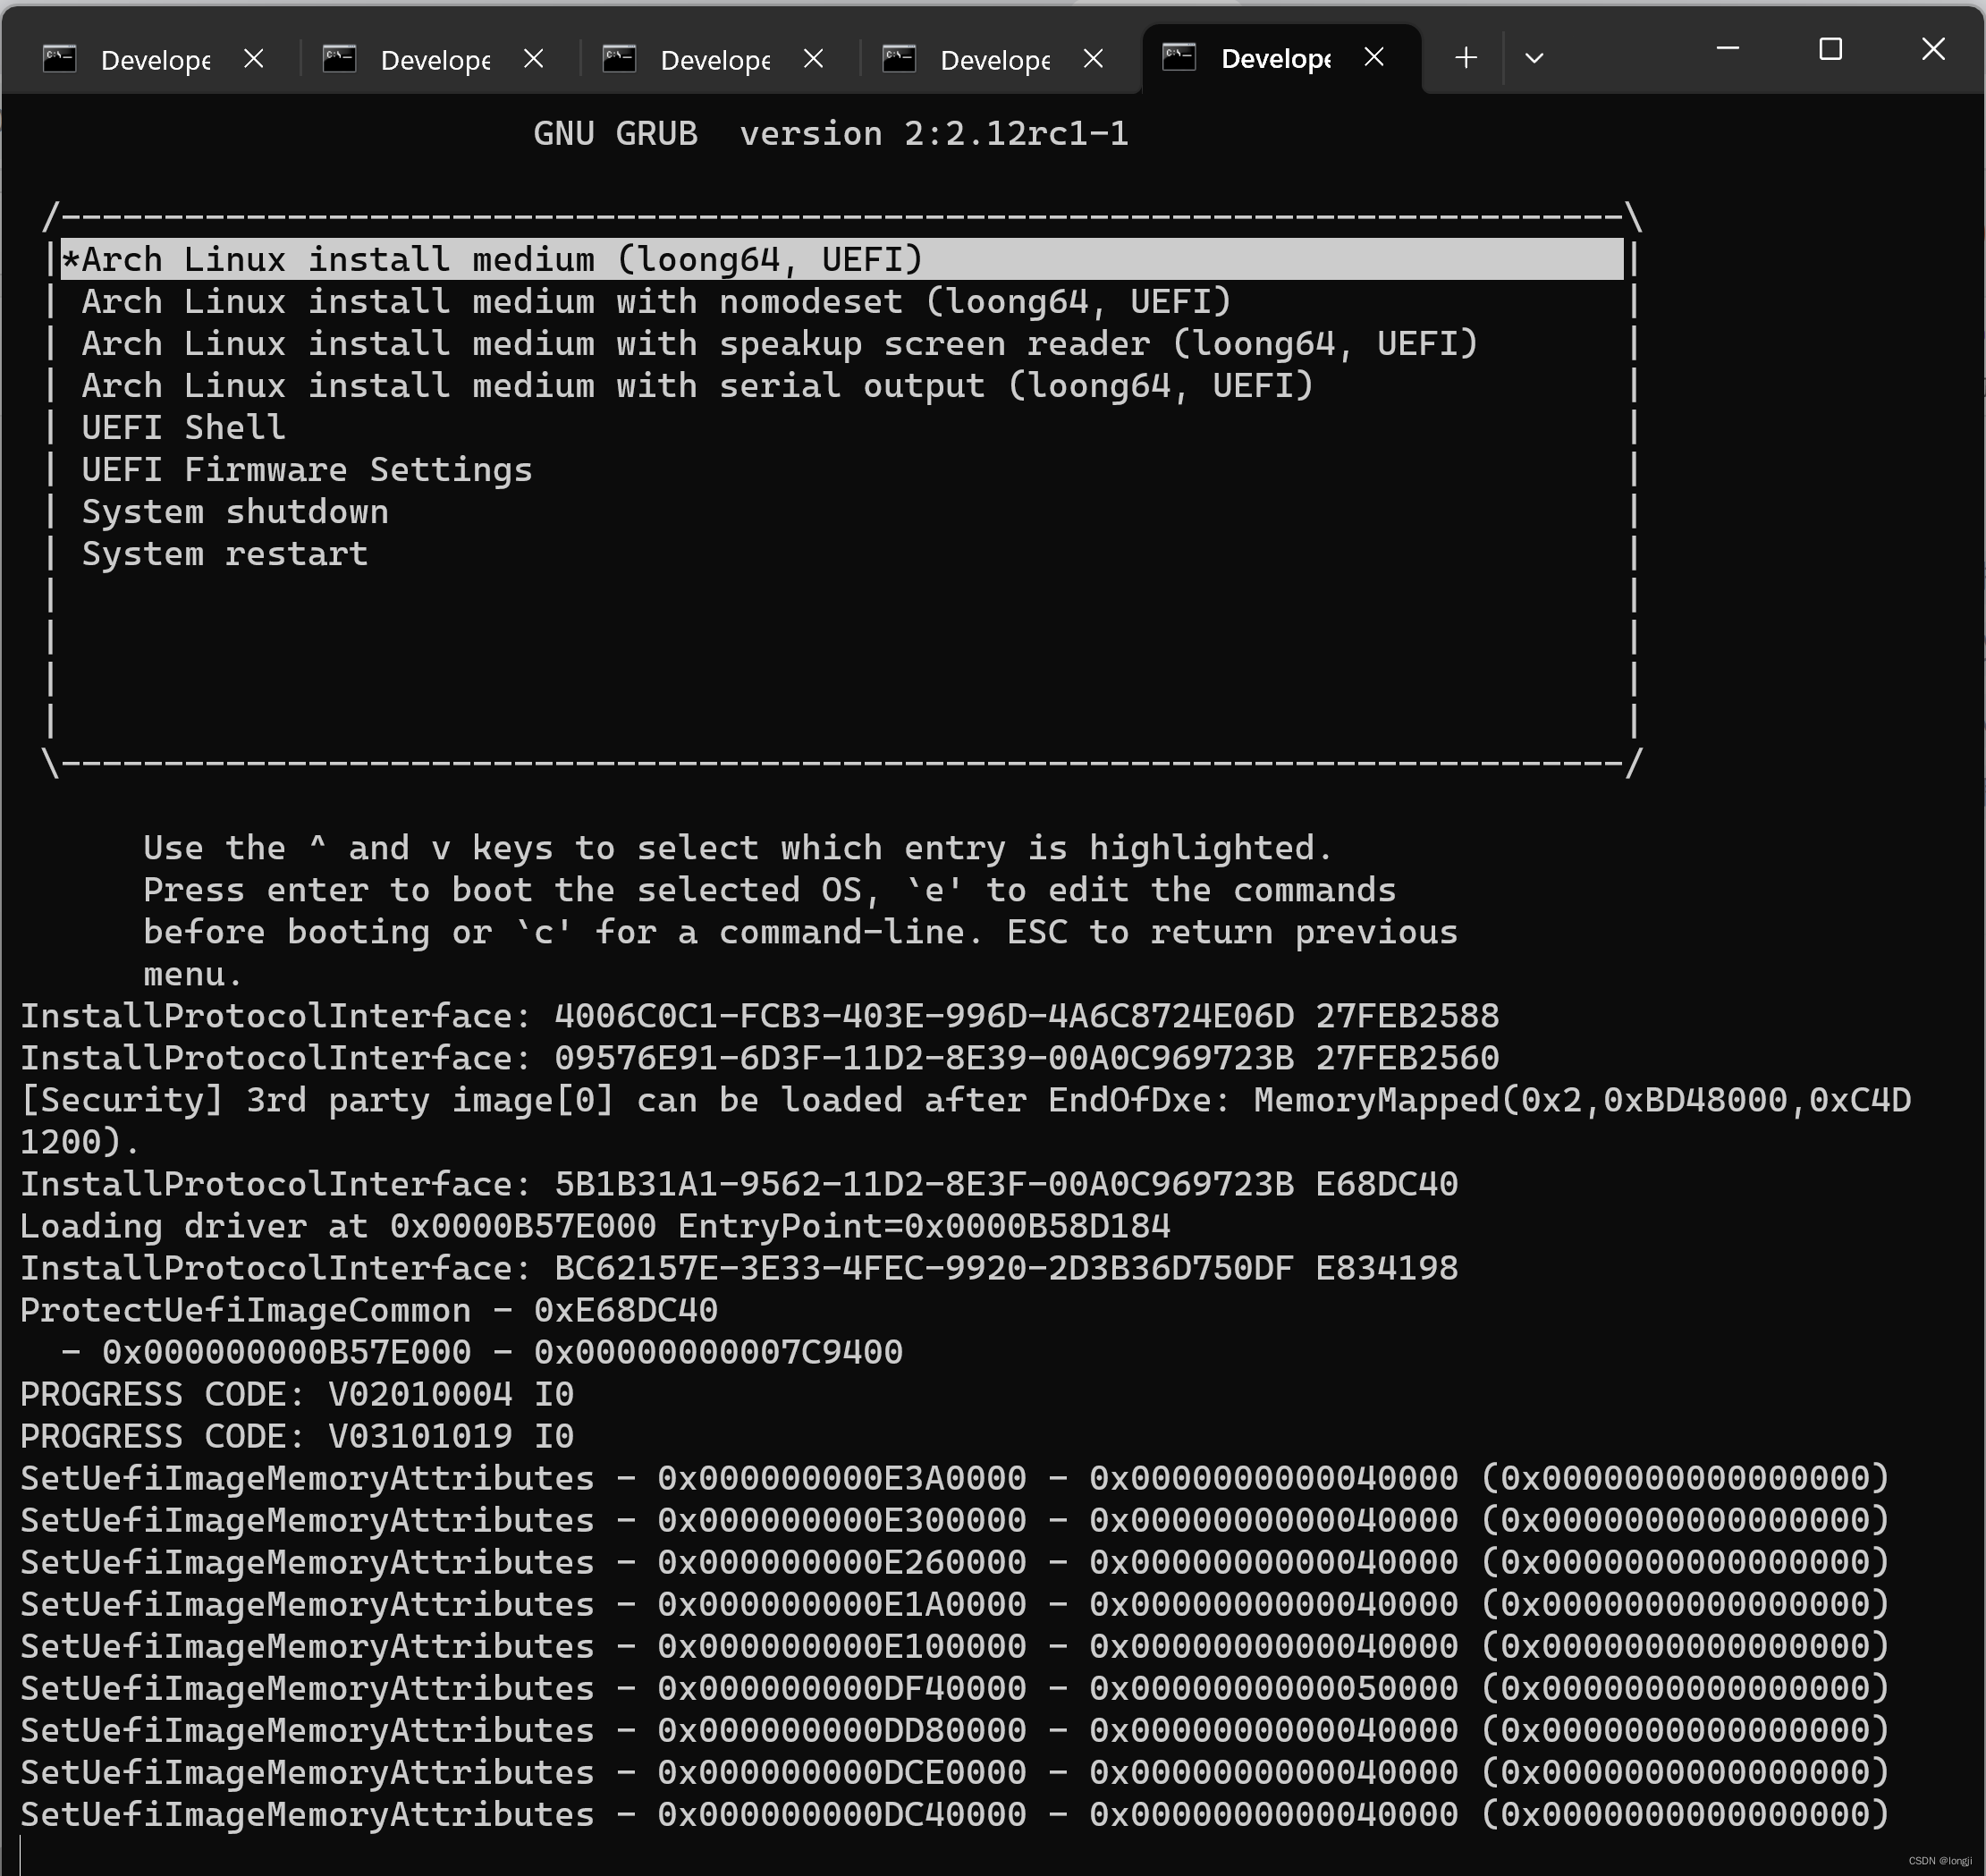This screenshot has height=1876, width=1986.
Task: Click InstallProtocolInterface 4006C0C1-FCB3 line
Action: pos(760,1016)
